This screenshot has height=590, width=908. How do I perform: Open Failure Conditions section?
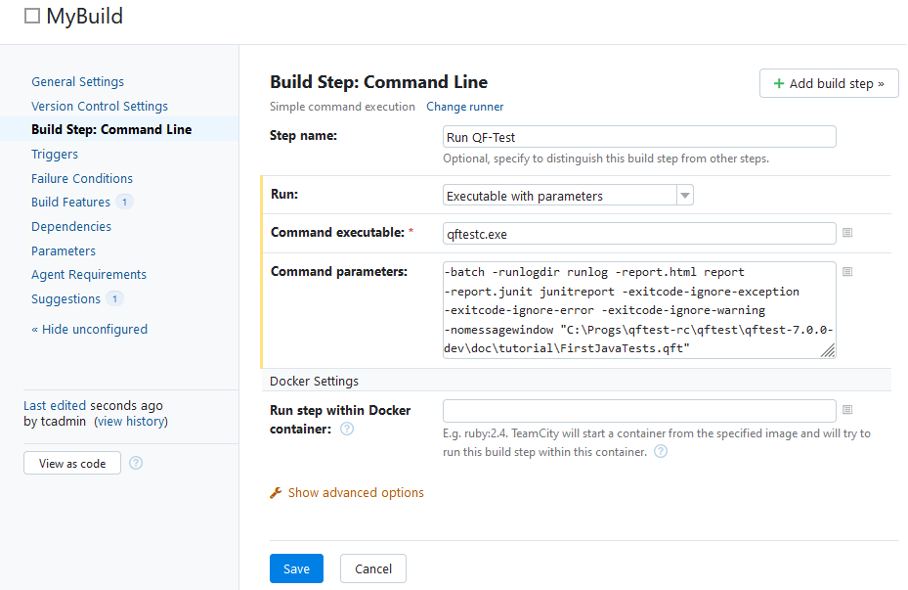(82, 178)
